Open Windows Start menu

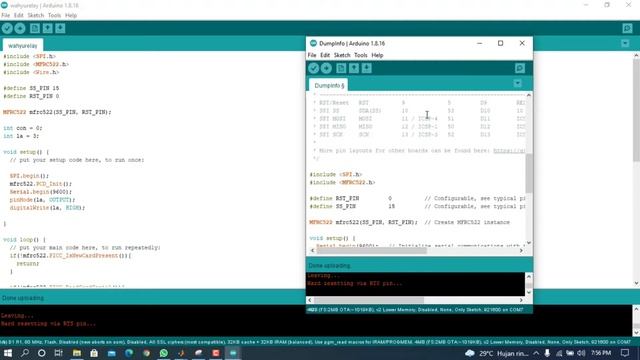point(8,353)
